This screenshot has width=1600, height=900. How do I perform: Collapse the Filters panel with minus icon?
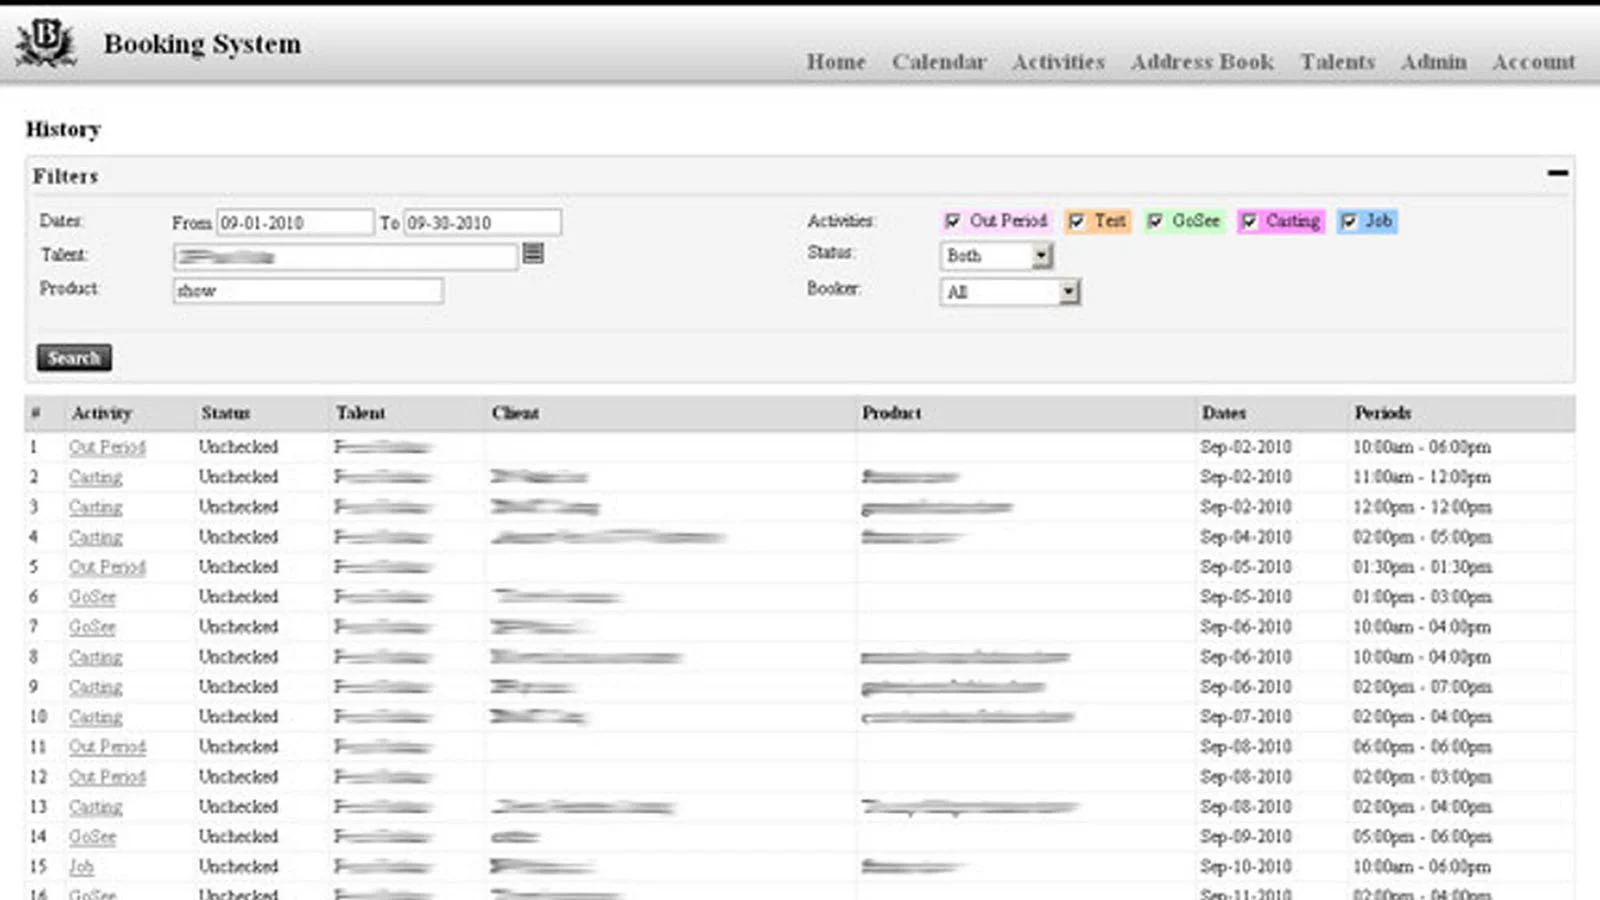point(1557,173)
